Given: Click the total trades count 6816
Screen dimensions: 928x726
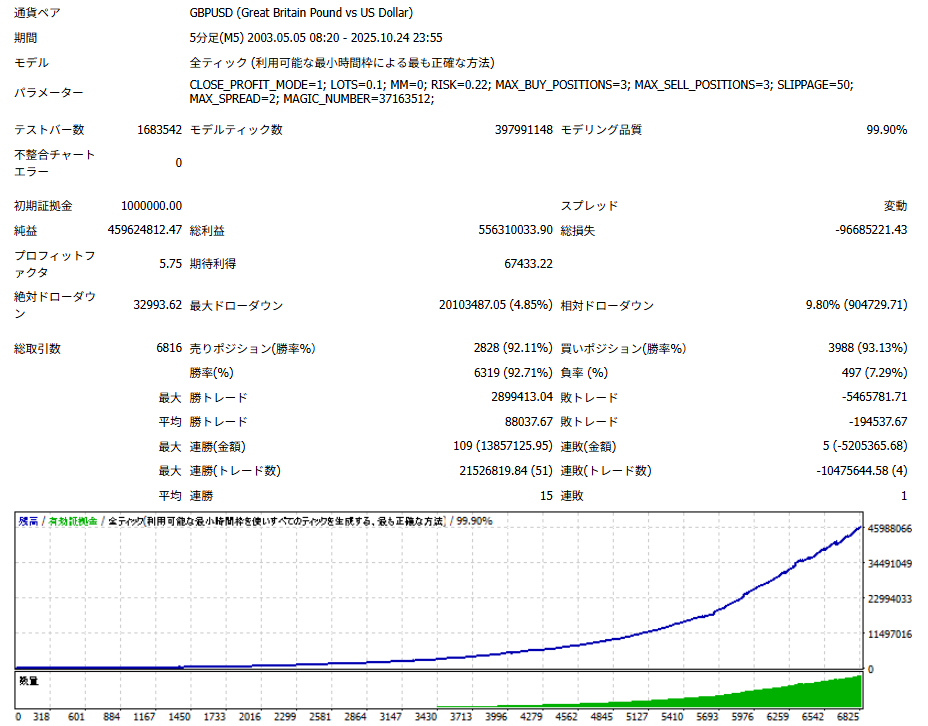Looking at the screenshot, I should point(169,349).
